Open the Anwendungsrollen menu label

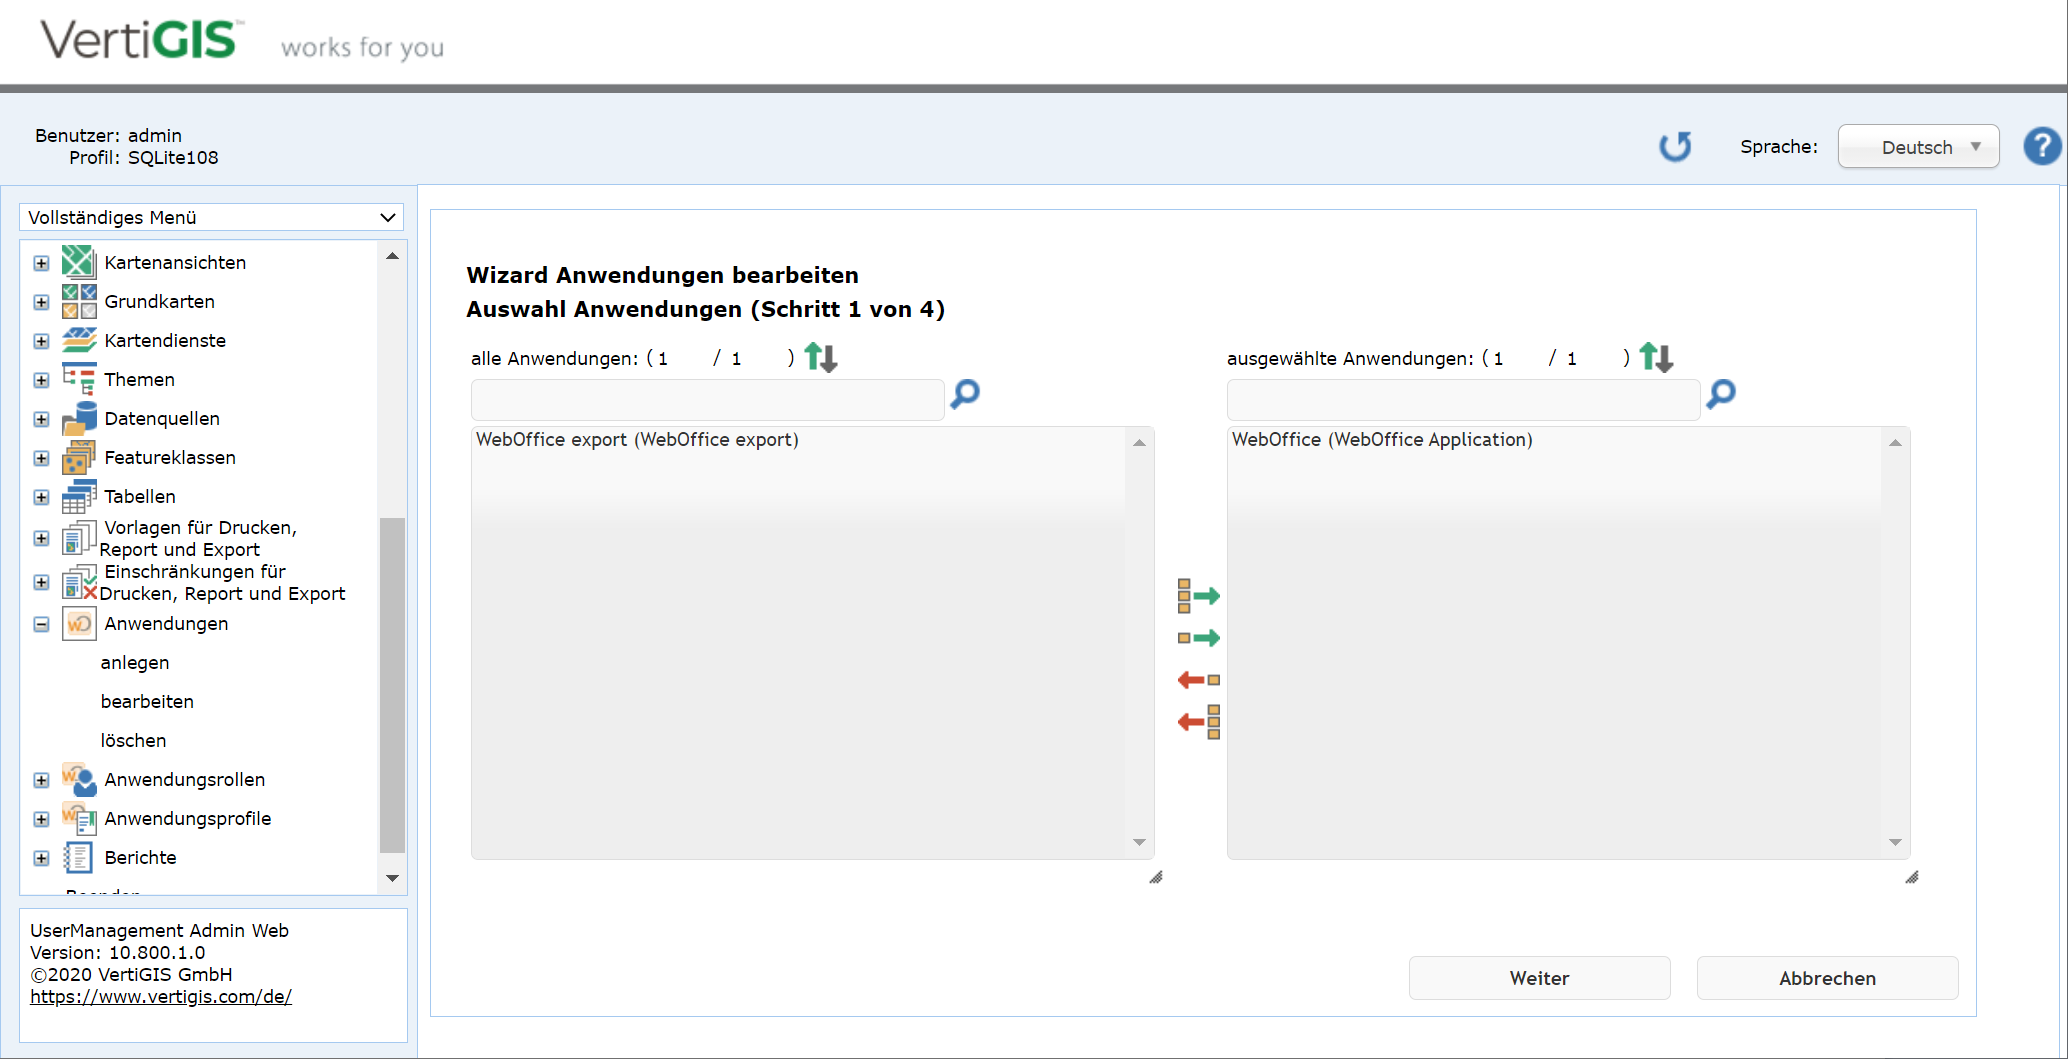tap(185, 779)
